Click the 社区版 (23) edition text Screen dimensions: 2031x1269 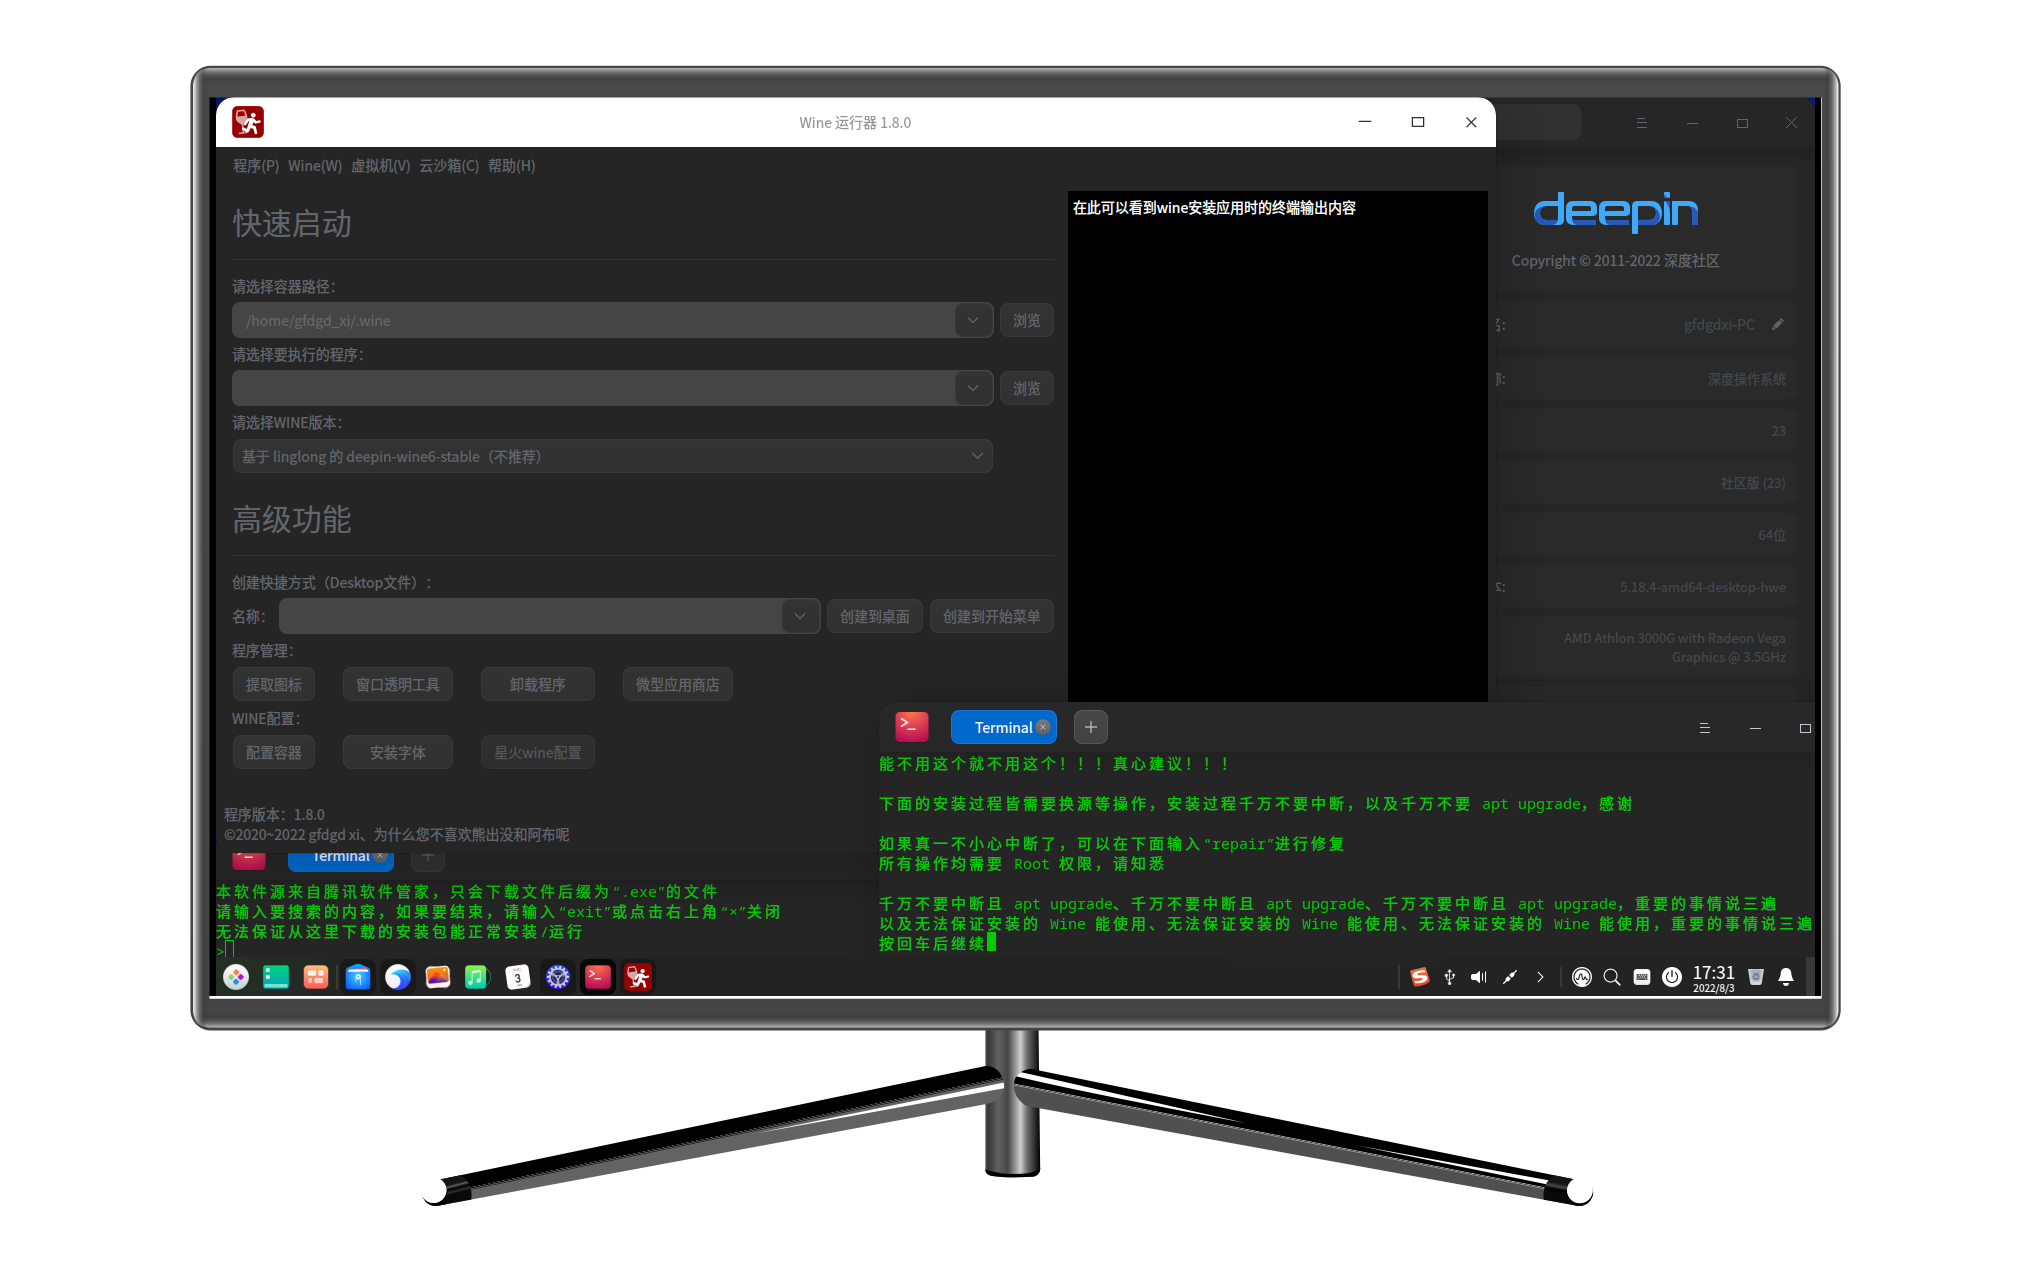pyautogui.click(x=1753, y=483)
